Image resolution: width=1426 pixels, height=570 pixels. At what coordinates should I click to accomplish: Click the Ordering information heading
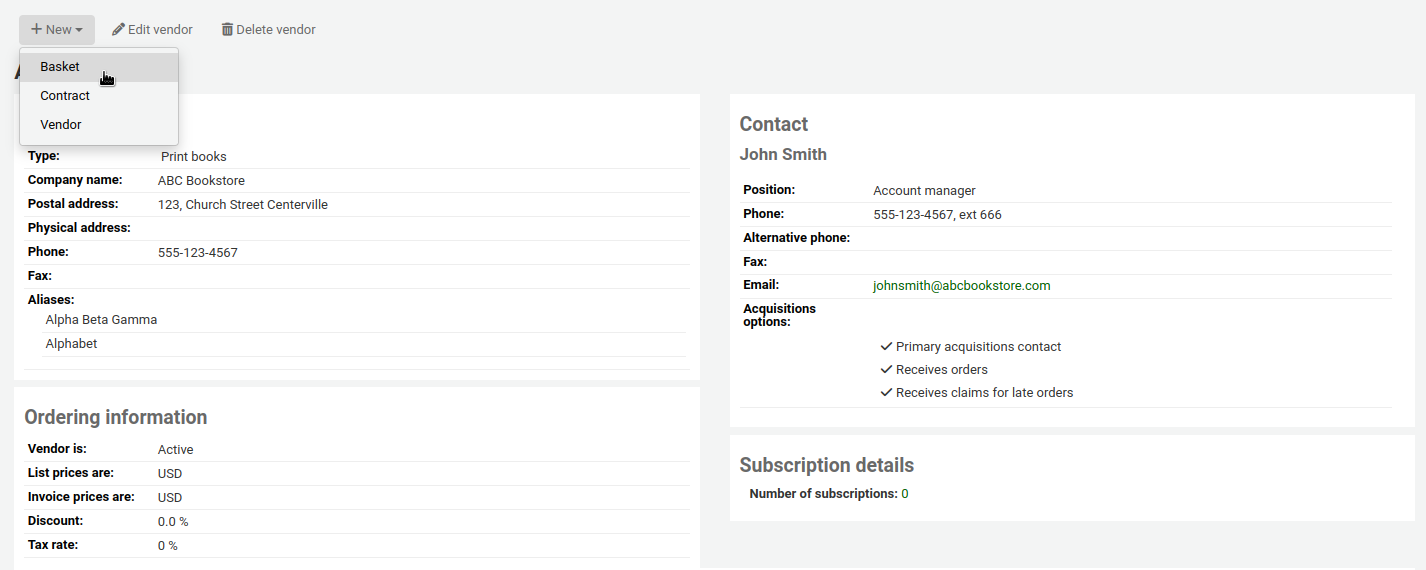(115, 417)
